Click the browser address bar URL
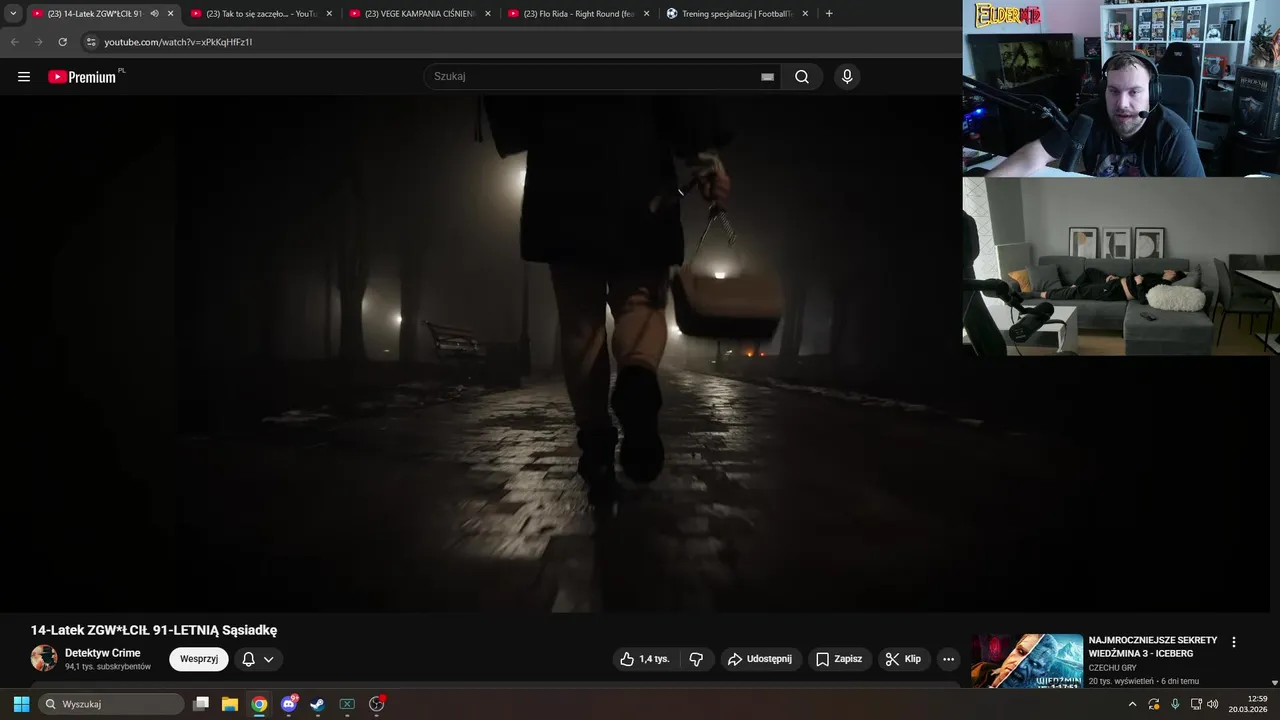 click(x=178, y=42)
